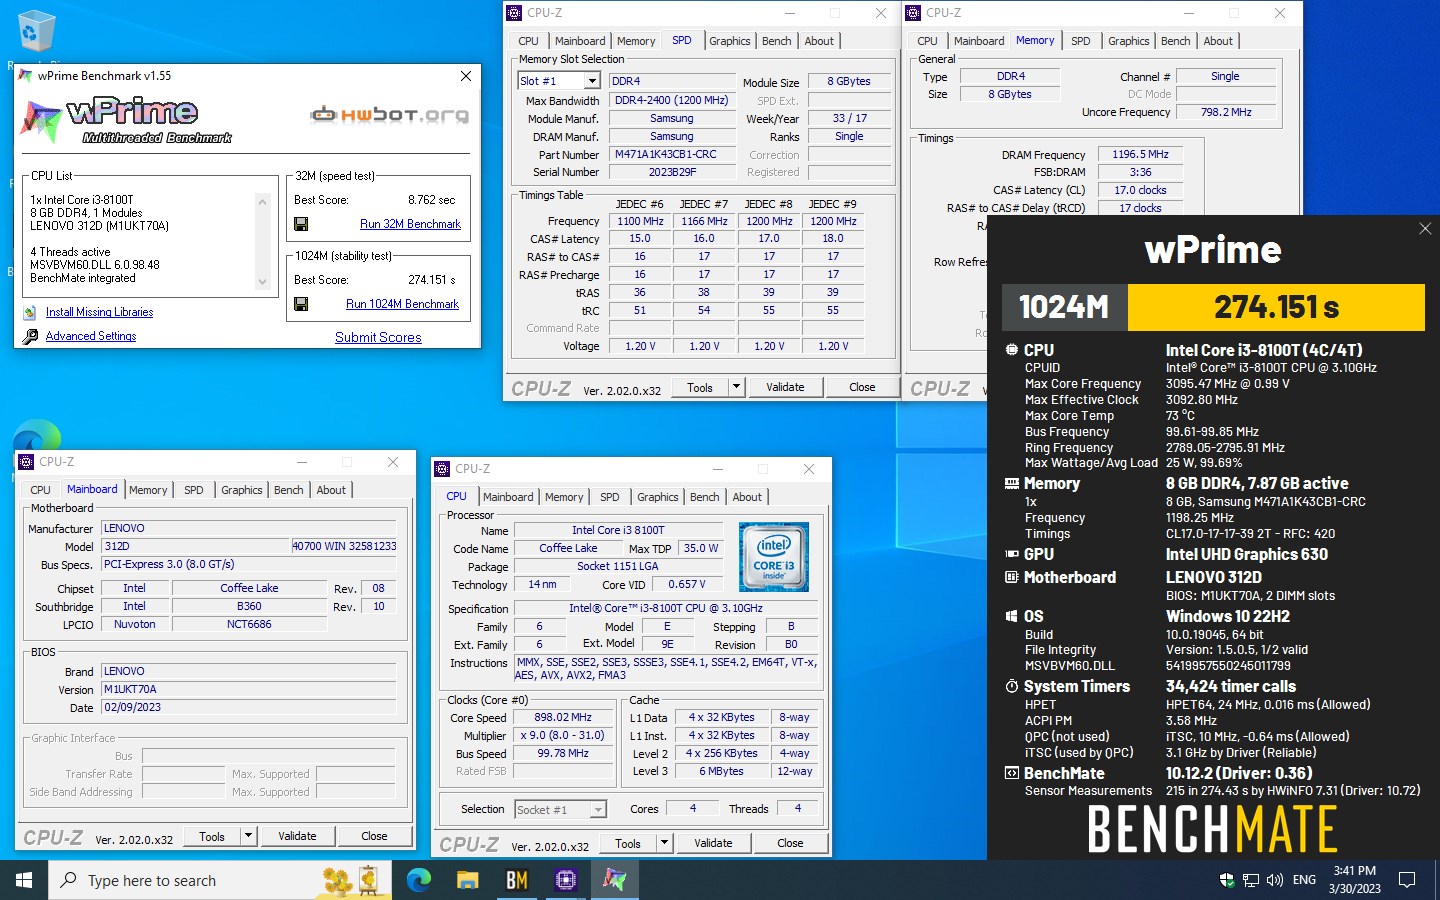
Task: Open Microsoft Edge from the taskbar
Action: [419, 880]
